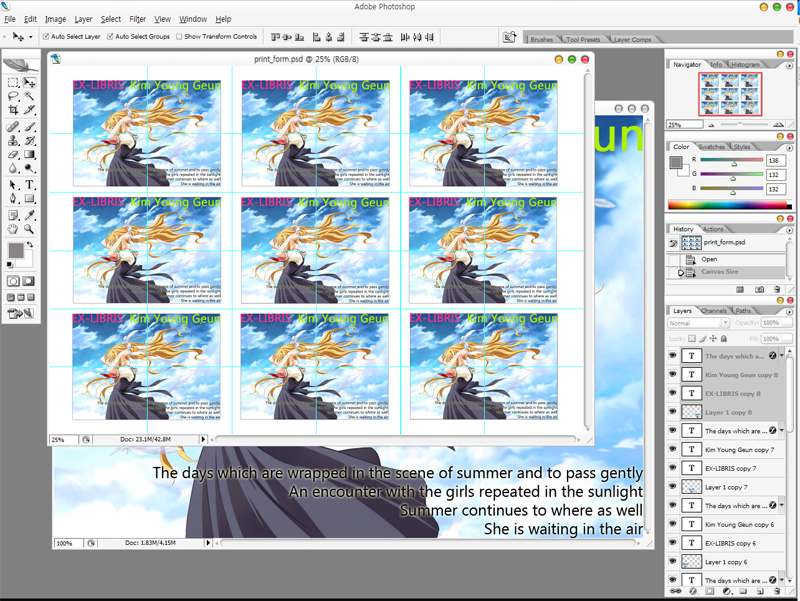
Task: Hide the Kim Young Geun copy 8 layer
Action: pos(672,374)
